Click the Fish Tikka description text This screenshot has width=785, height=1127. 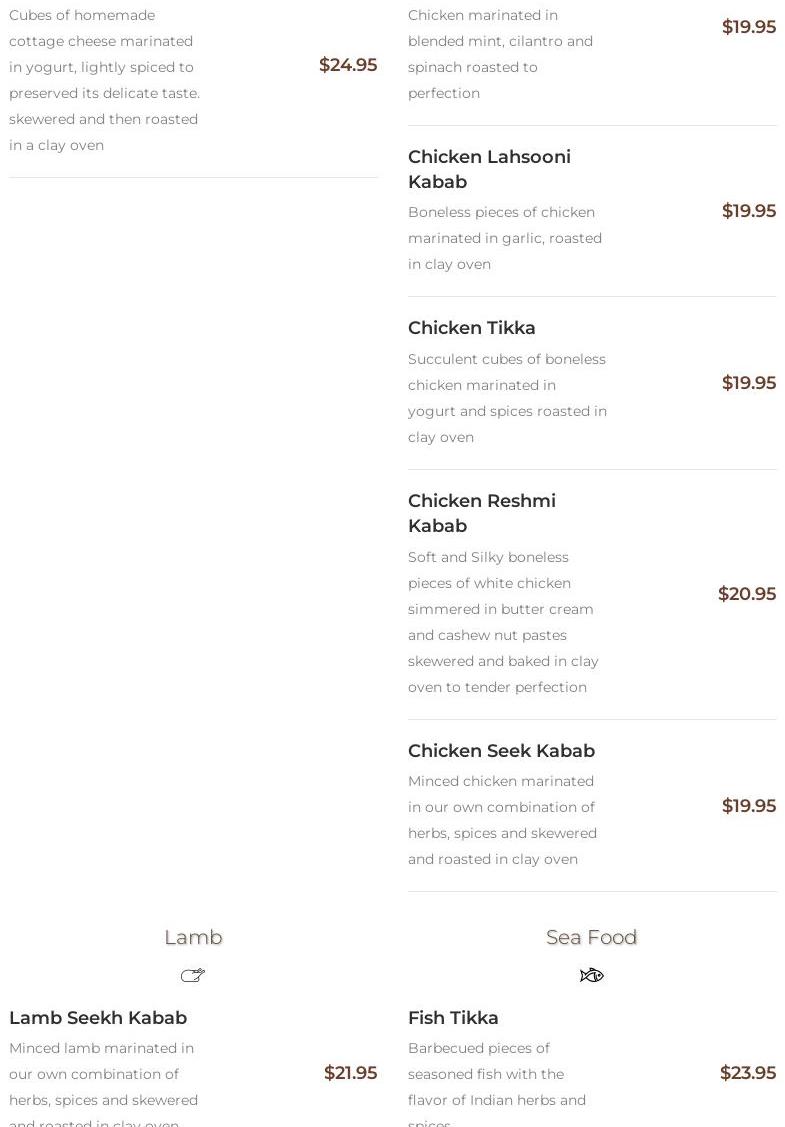click(x=497, y=1084)
